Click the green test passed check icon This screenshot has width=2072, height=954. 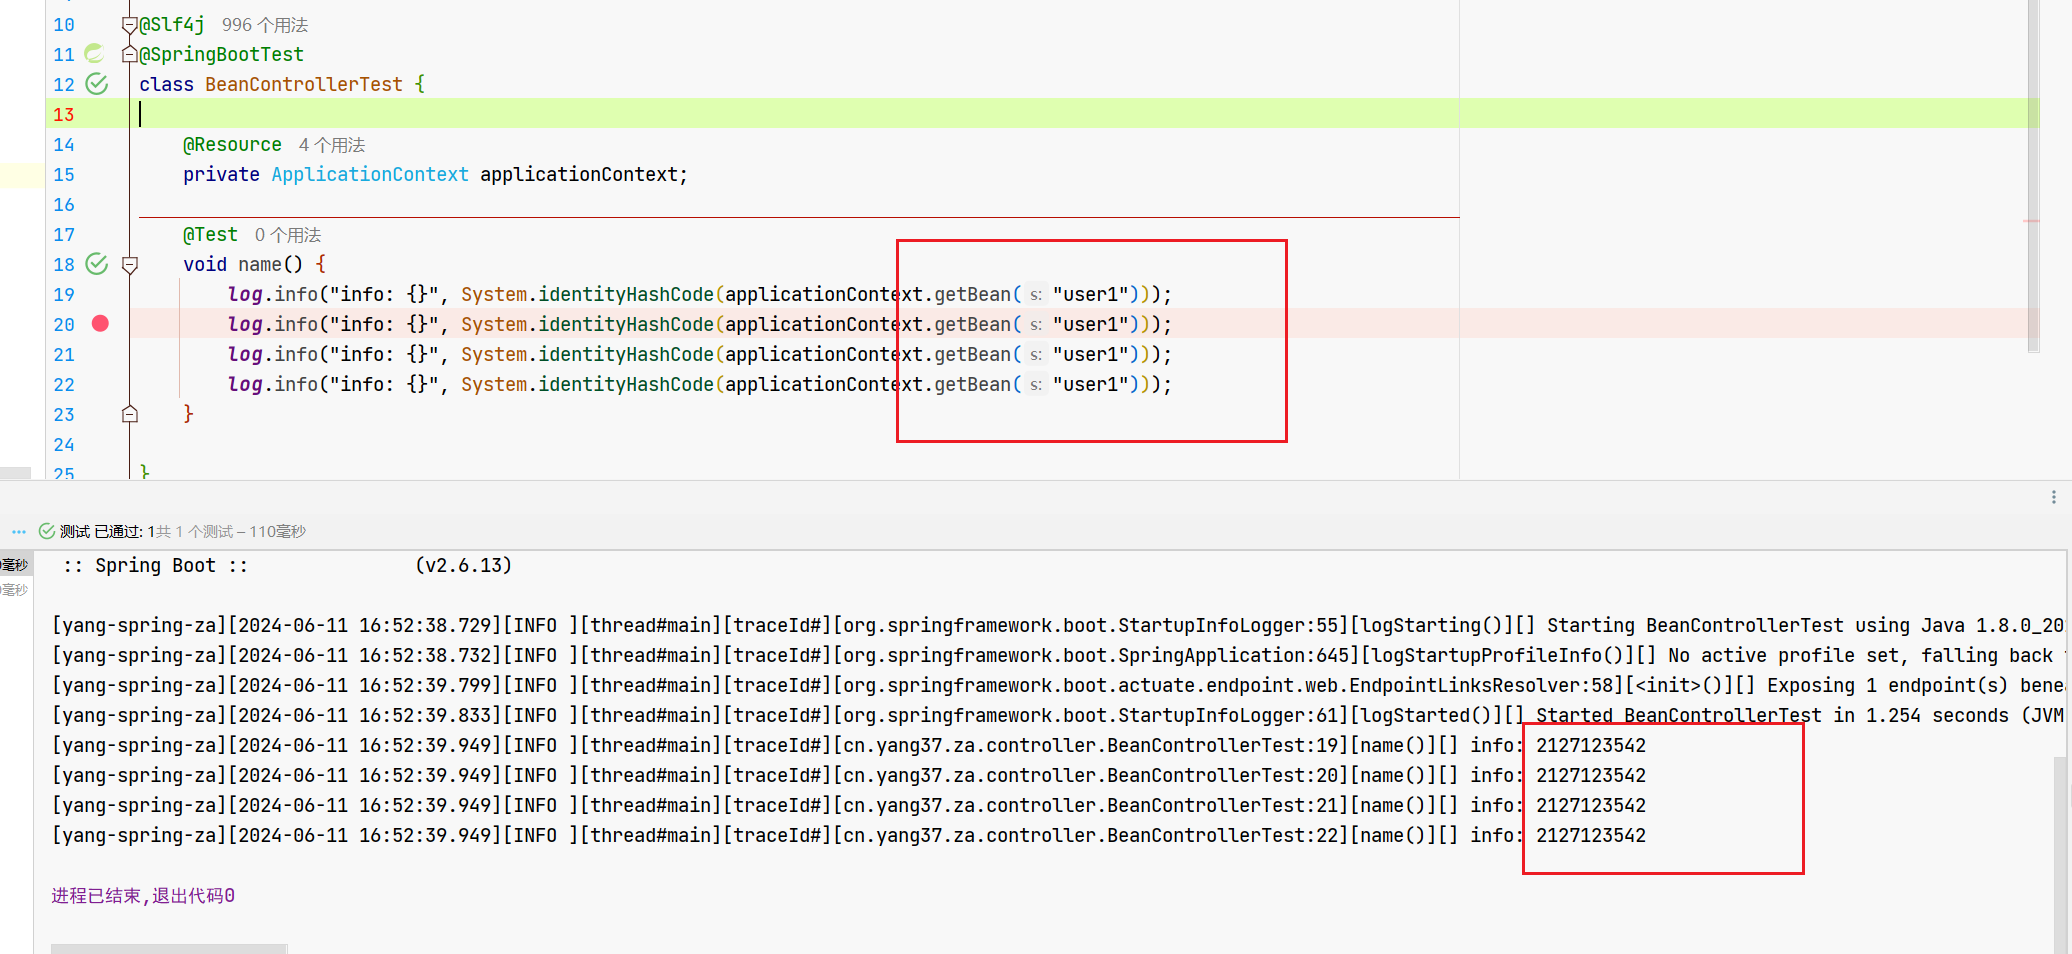tap(47, 531)
